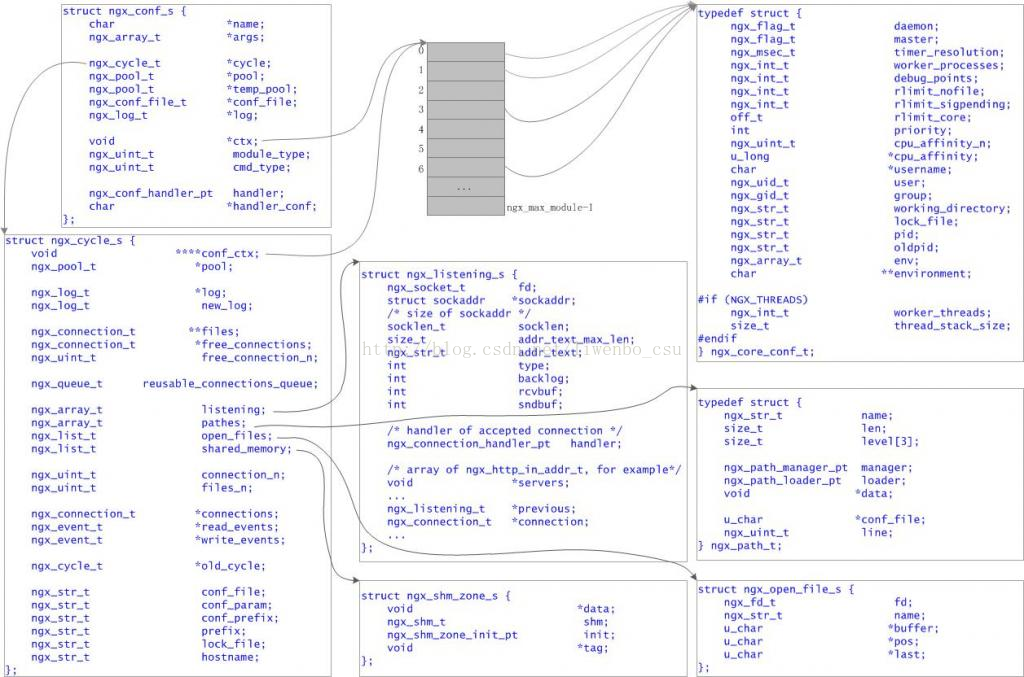The image size is (1024, 677).
Task: Select the '****conf_ctx;' member
Action: pyautogui.click(x=217, y=253)
